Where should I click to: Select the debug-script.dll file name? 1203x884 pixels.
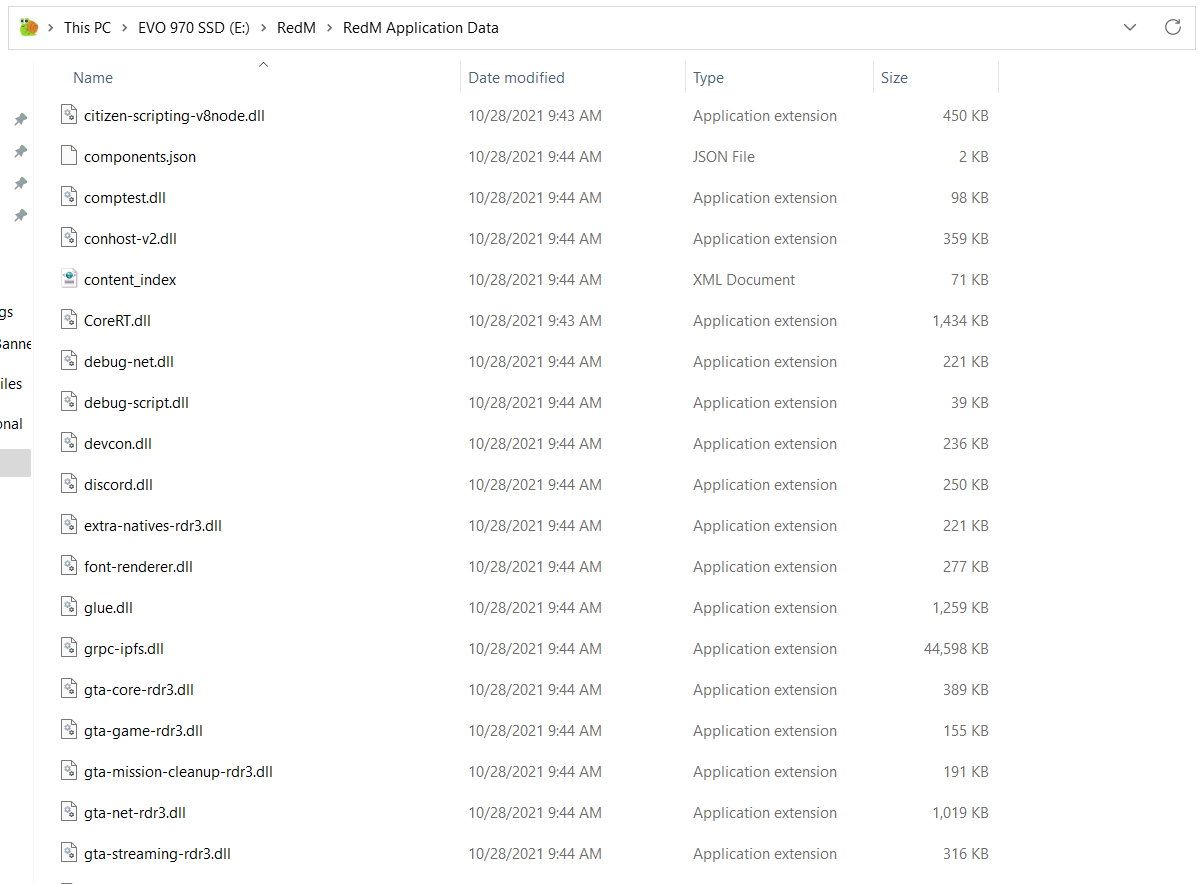point(136,402)
